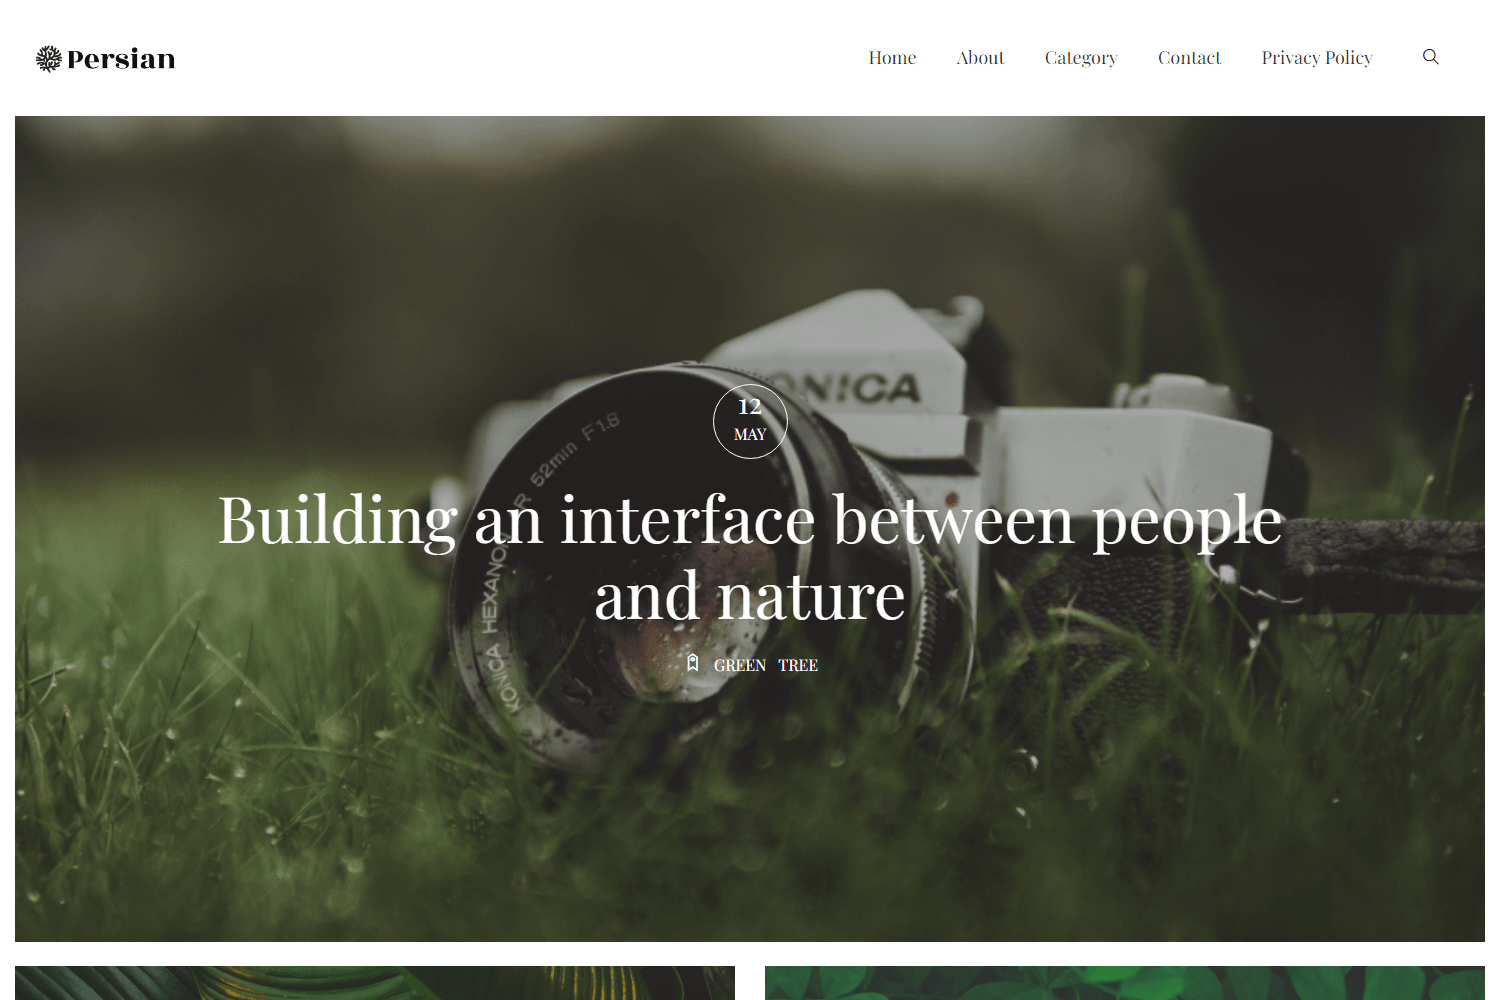Viewport: 1500px width, 1000px height.
Task: Click the Persian site title text
Action: 121,59
